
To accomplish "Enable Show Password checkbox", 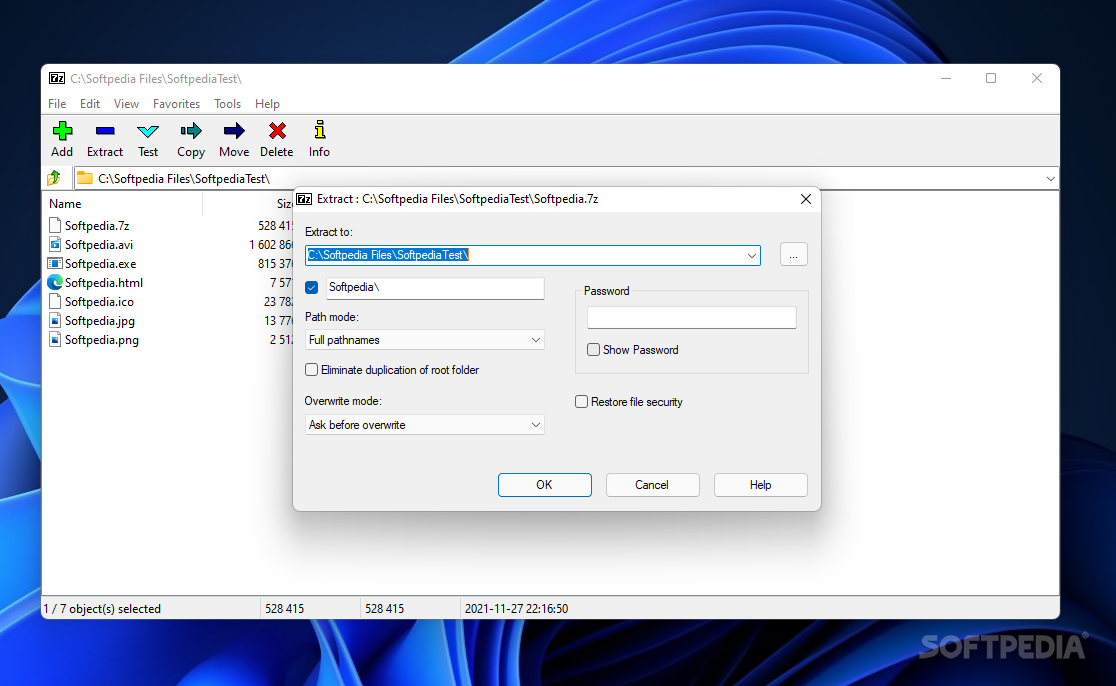I will tap(594, 349).
